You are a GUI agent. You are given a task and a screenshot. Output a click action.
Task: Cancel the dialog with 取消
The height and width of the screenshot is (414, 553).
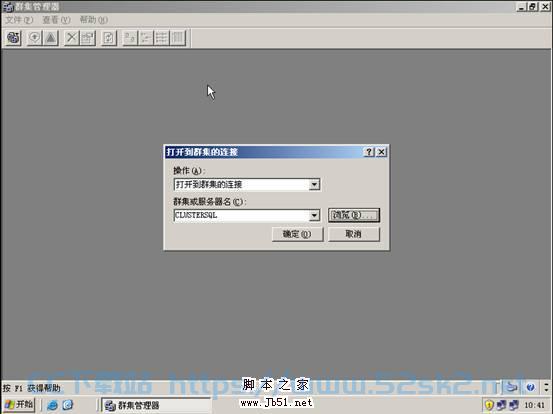(x=354, y=234)
